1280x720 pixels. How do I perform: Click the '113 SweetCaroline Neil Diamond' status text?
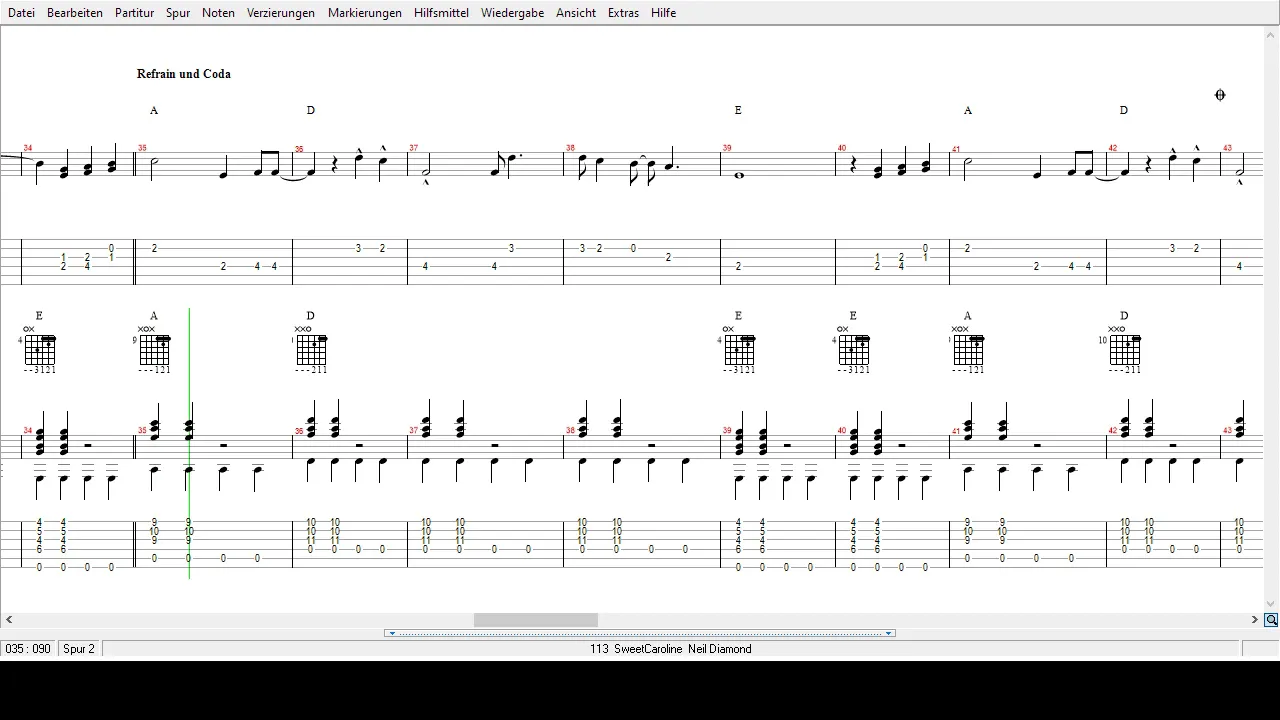tap(670, 649)
